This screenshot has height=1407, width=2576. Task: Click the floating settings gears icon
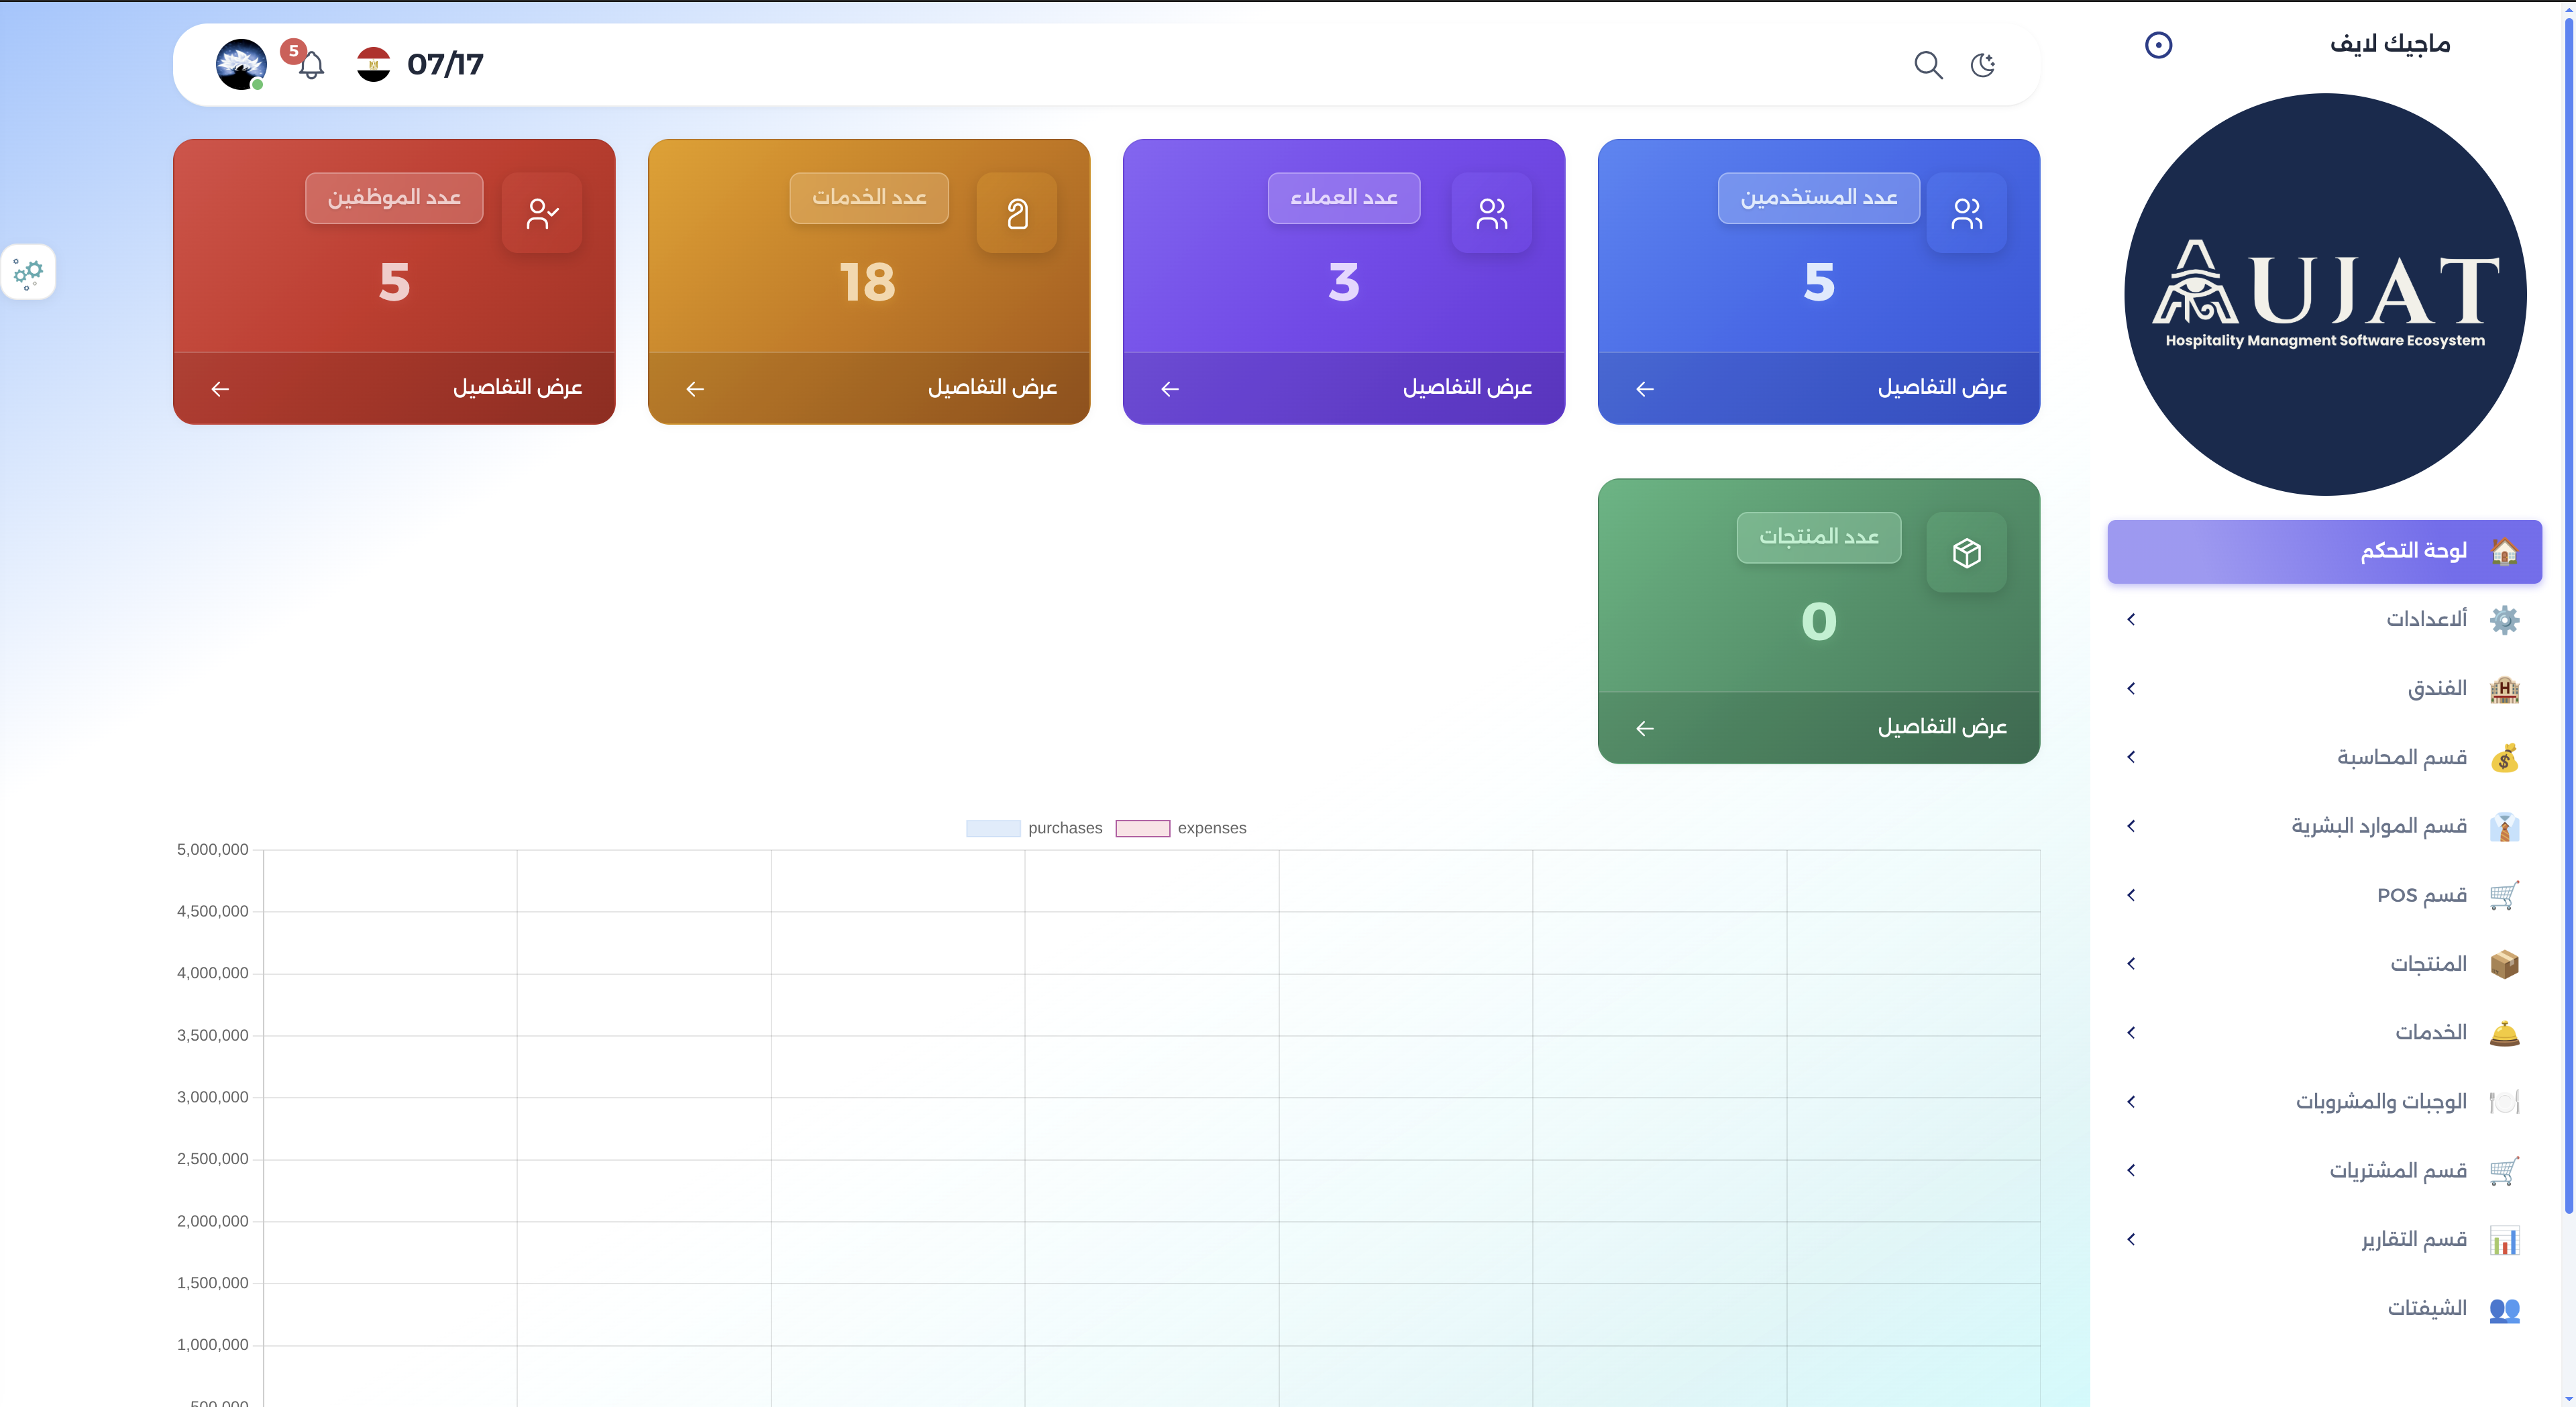pyautogui.click(x=28, y=272)
